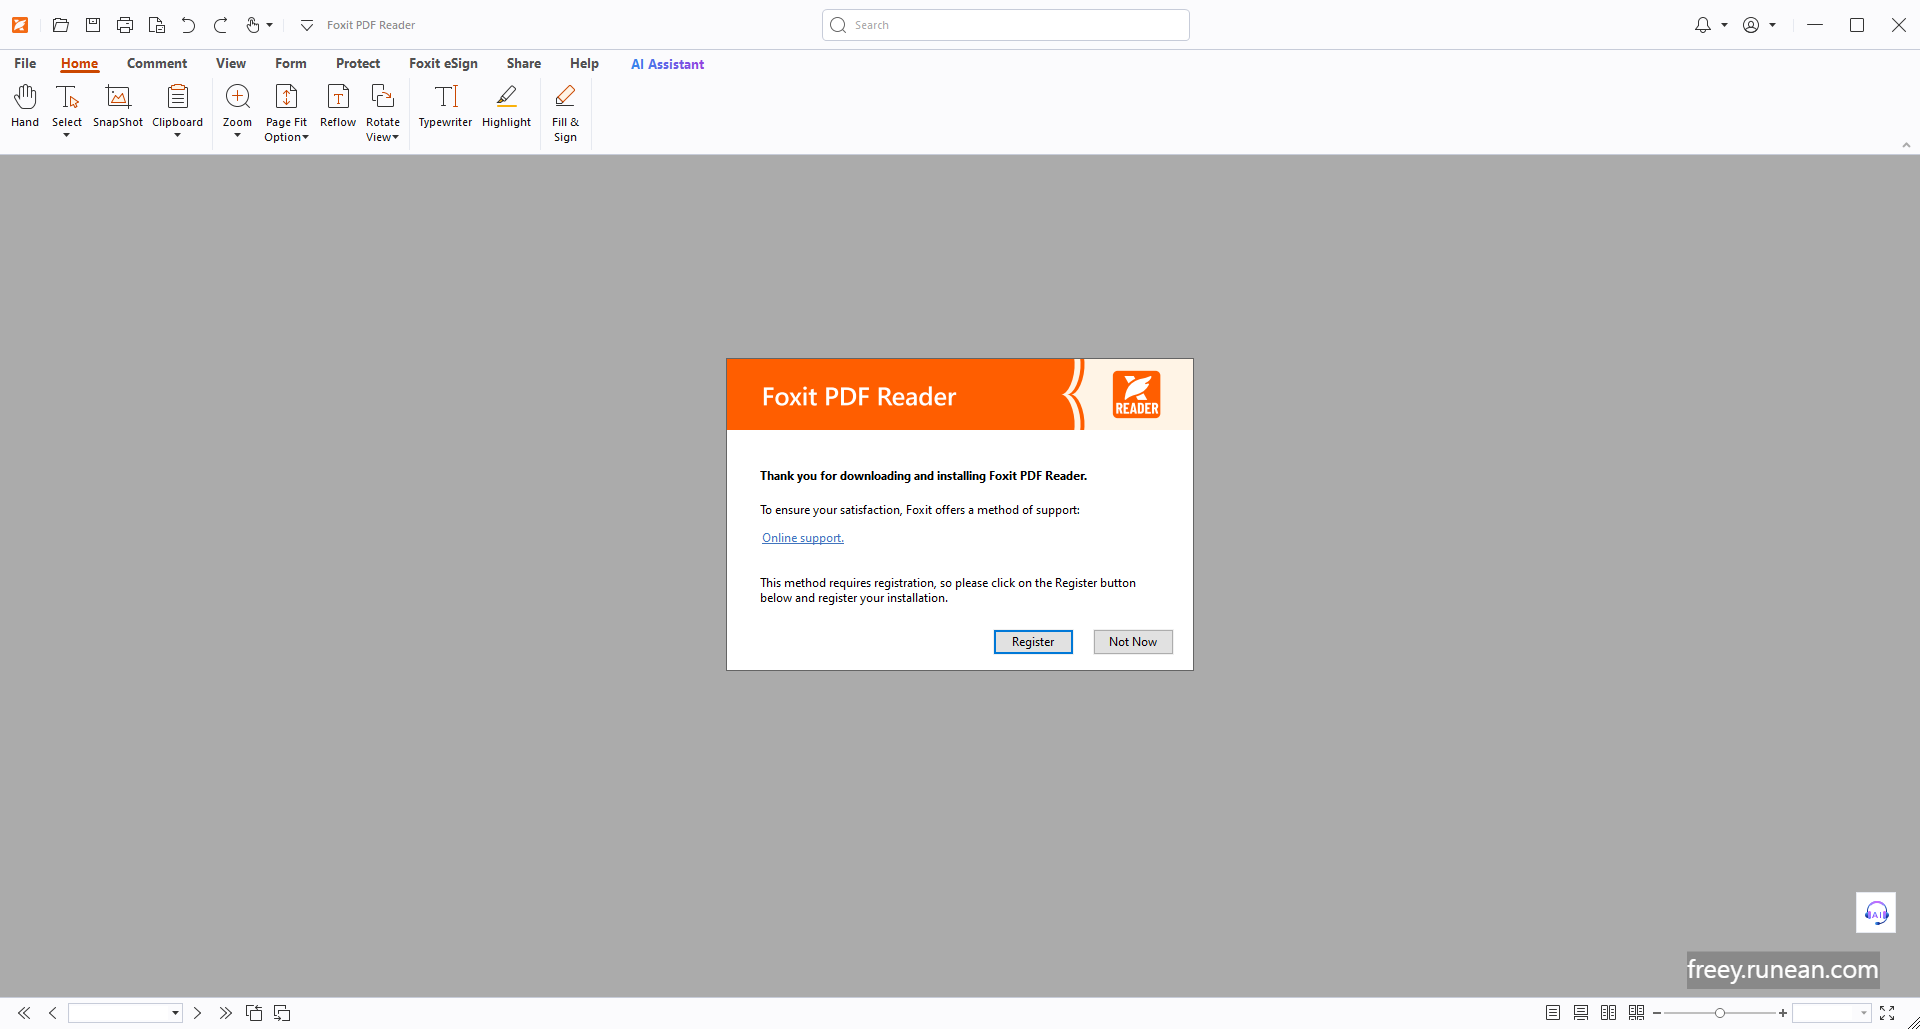
Task: Open the Foxit eSign tab
Action: (443, 63)
